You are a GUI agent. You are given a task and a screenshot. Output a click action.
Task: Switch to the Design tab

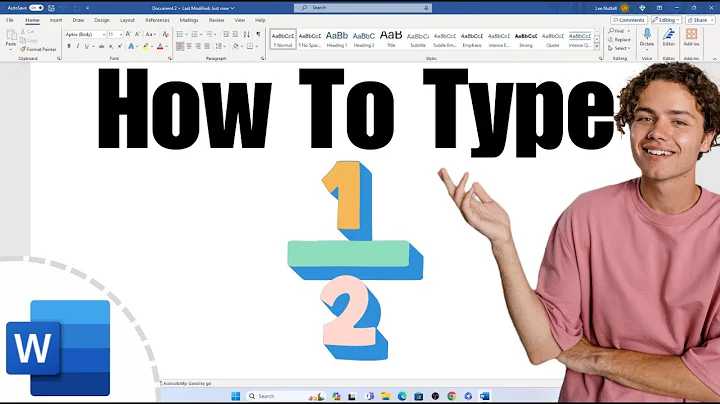[102, 20]
